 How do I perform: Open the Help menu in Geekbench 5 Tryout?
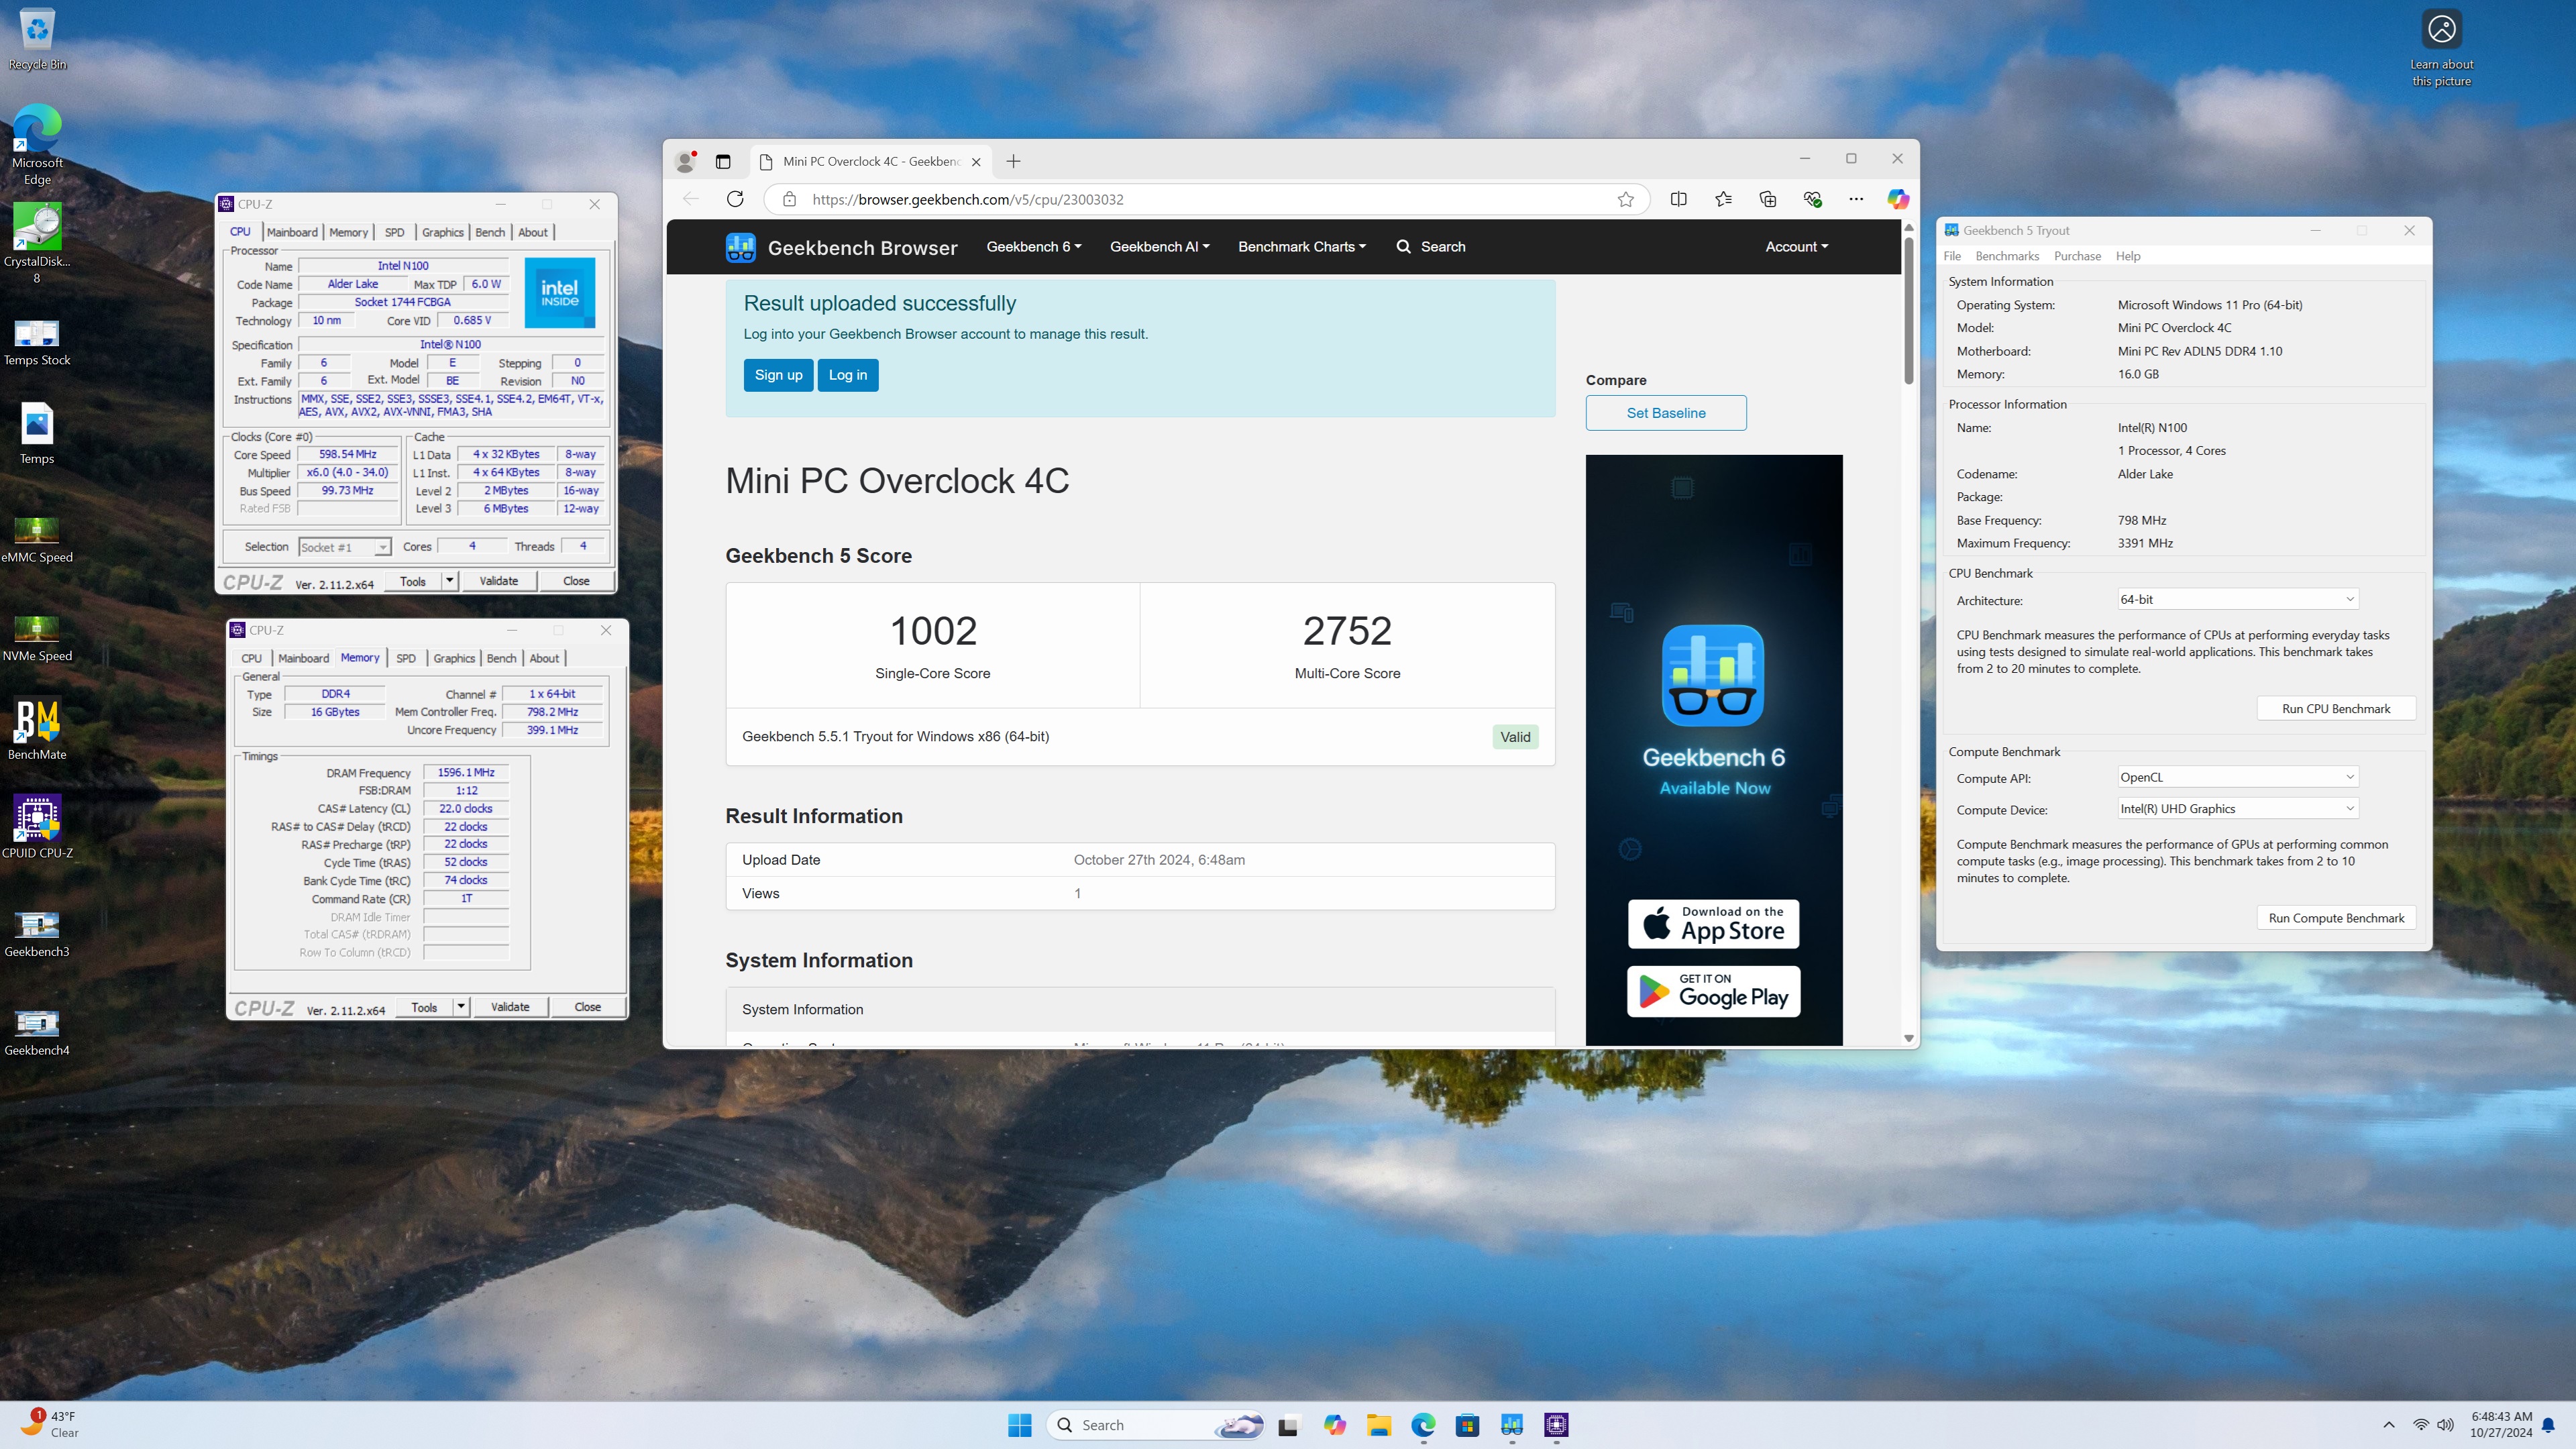2127,256
